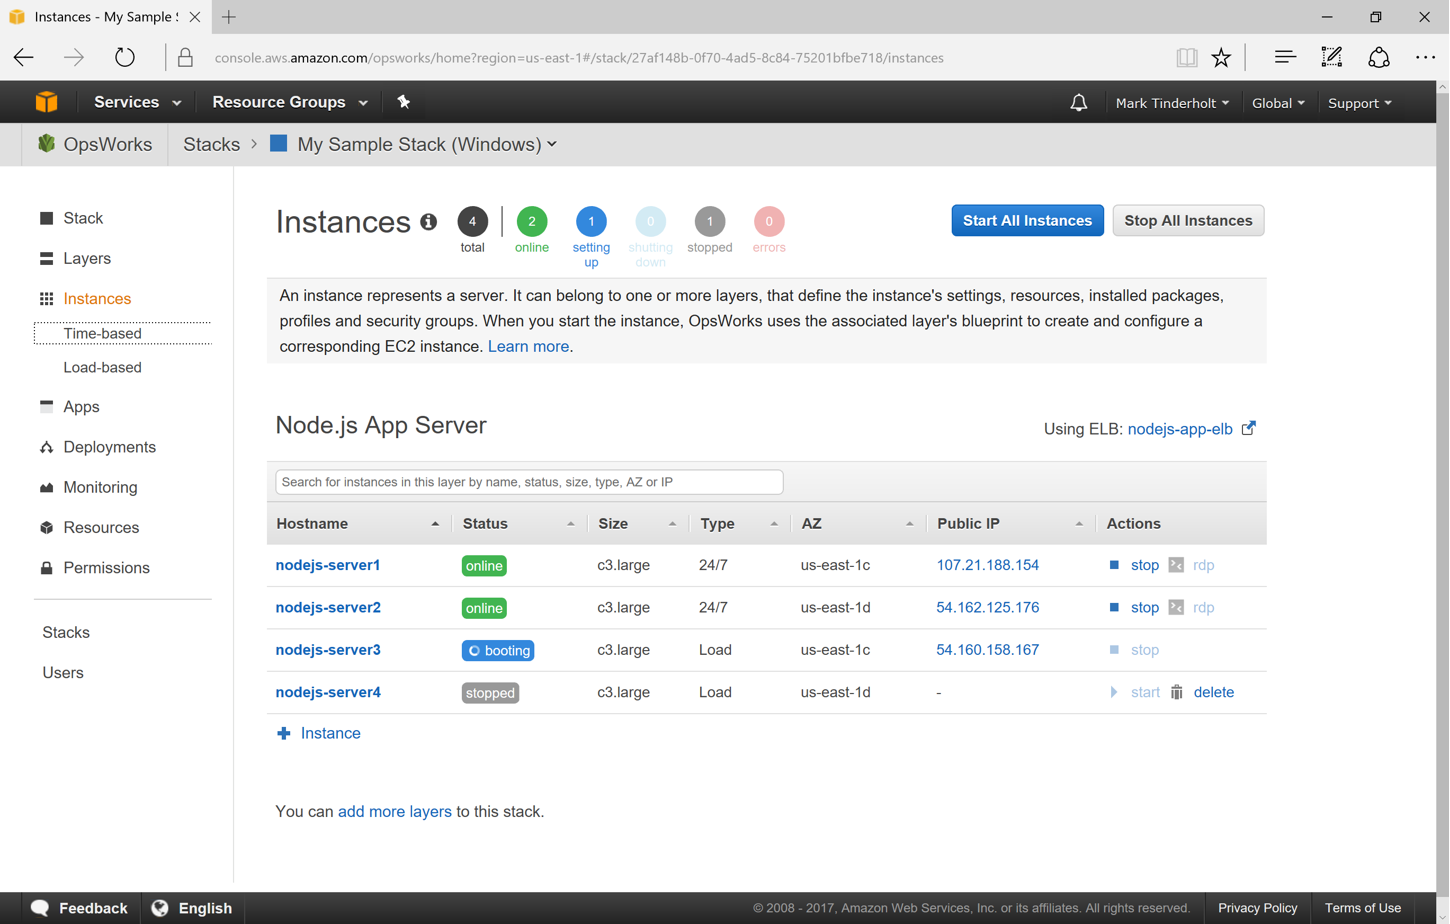Click trash icon for nodejs-server4

click(x=1177, y=692)
